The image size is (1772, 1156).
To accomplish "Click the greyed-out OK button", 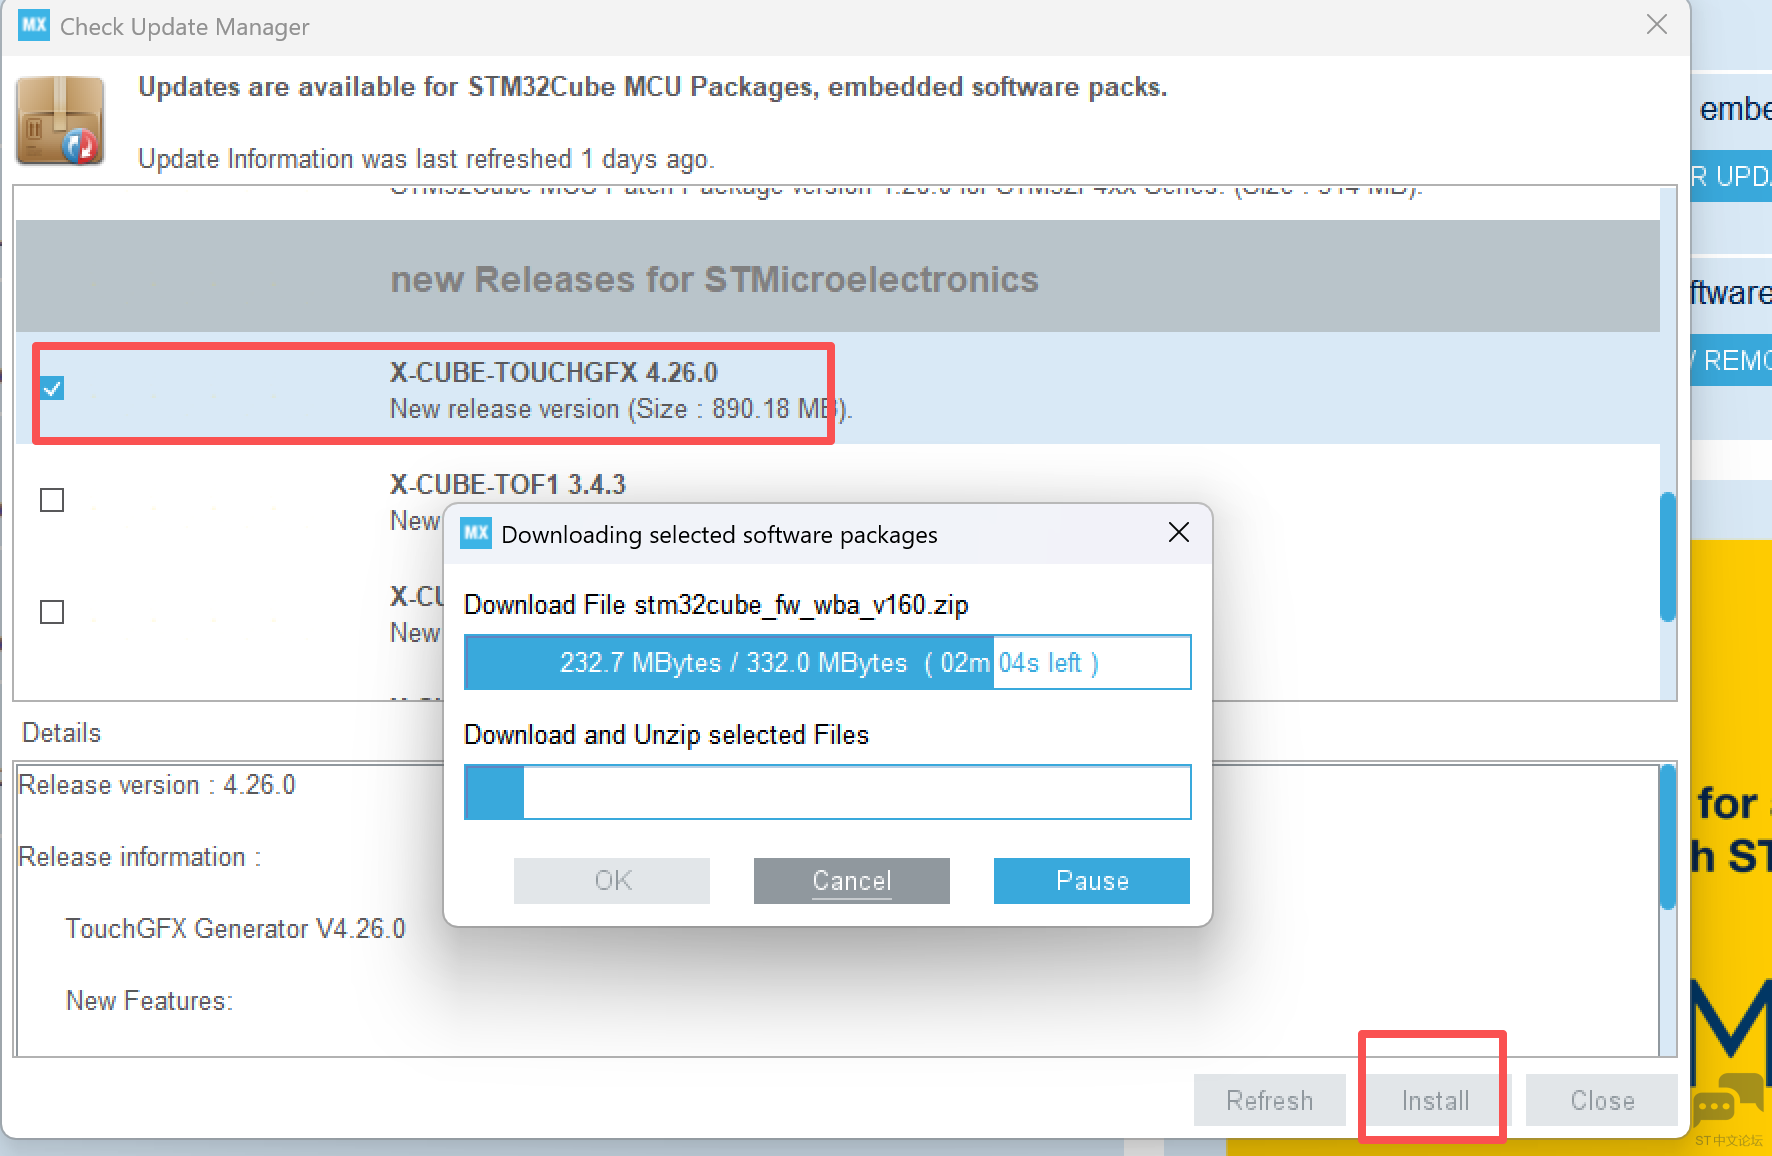I will (x=612, y=881).
